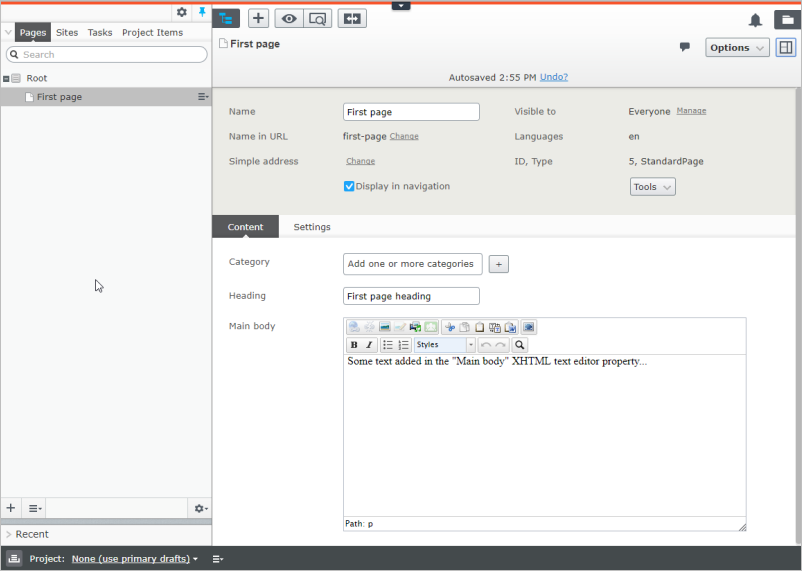Click the Undo? link
The width and height of the screenshot is (802, 571).
coord(554,77)
